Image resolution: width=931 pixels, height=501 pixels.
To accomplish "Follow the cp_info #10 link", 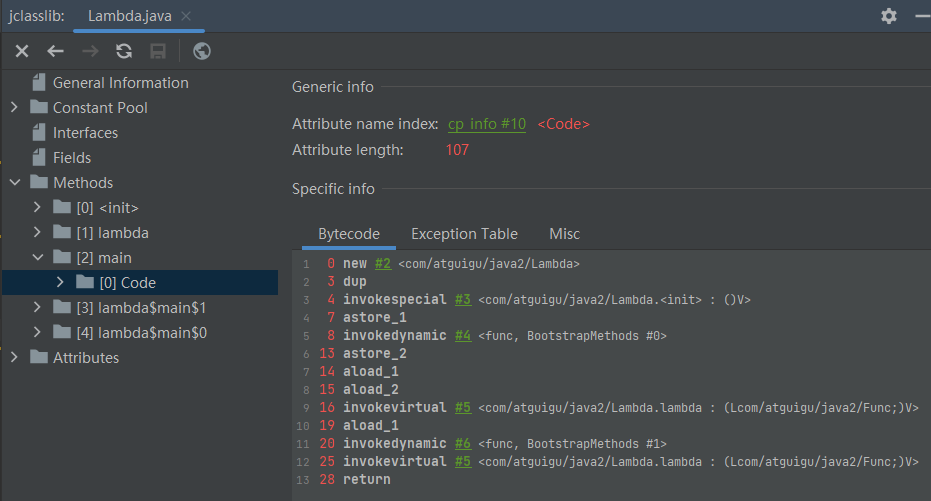I will pos(487,124).
